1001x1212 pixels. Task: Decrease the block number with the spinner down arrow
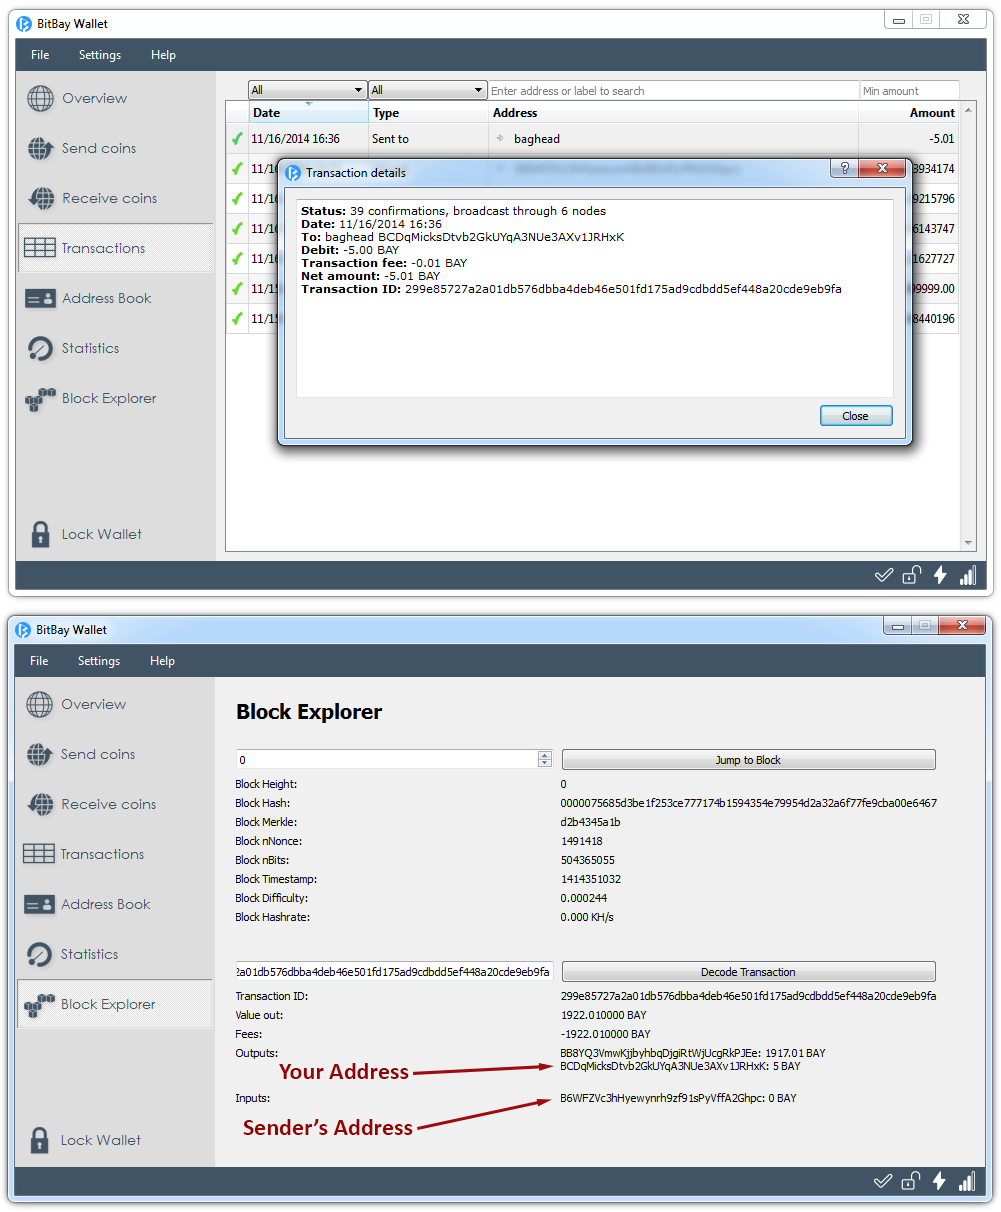click(x=544, y=764)
